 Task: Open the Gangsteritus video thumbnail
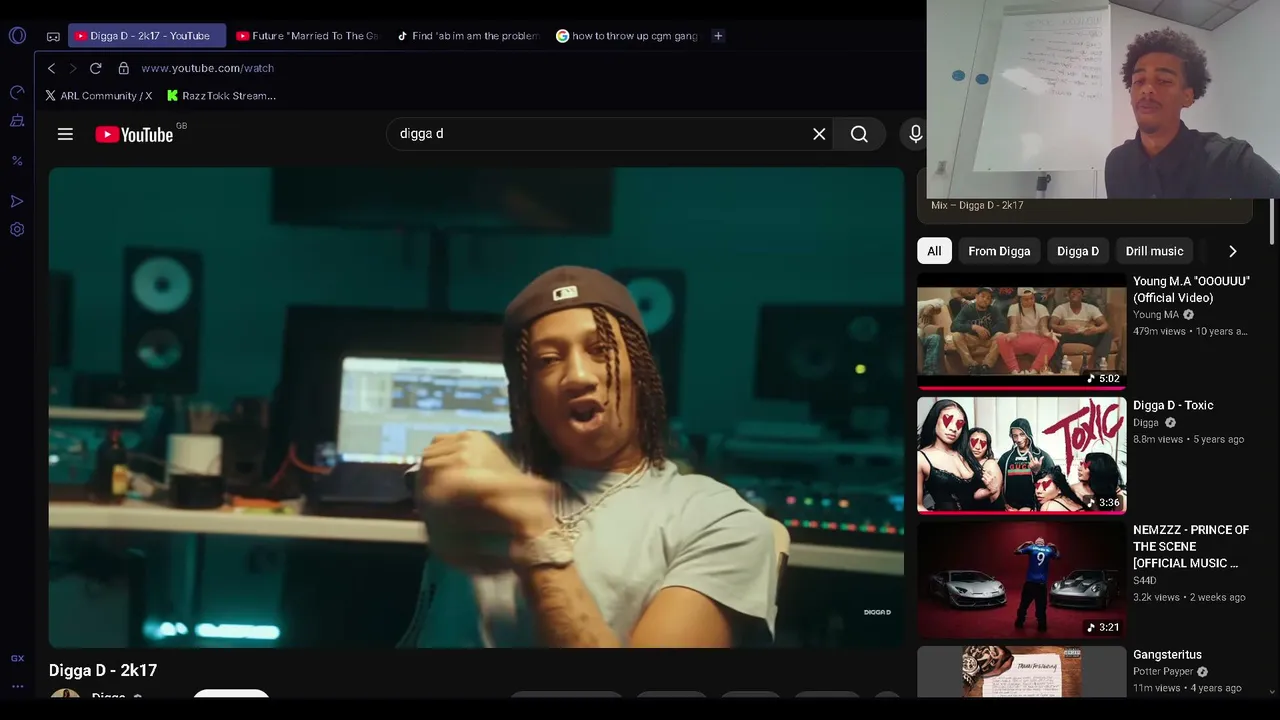[x=1022, y=671]
